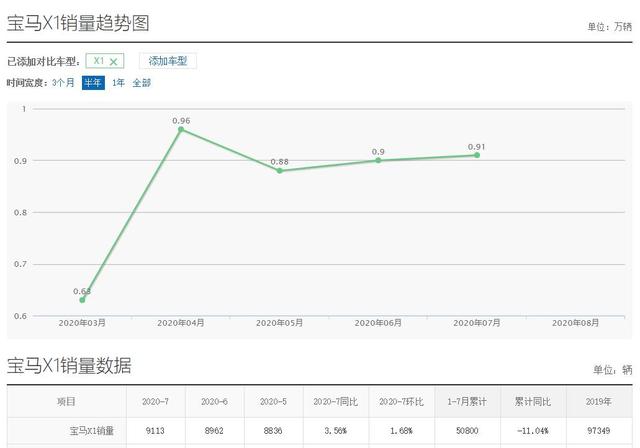640x448 pixels.
Task: Click the 3.56% year-over-year cell
Action: [336, 430]
